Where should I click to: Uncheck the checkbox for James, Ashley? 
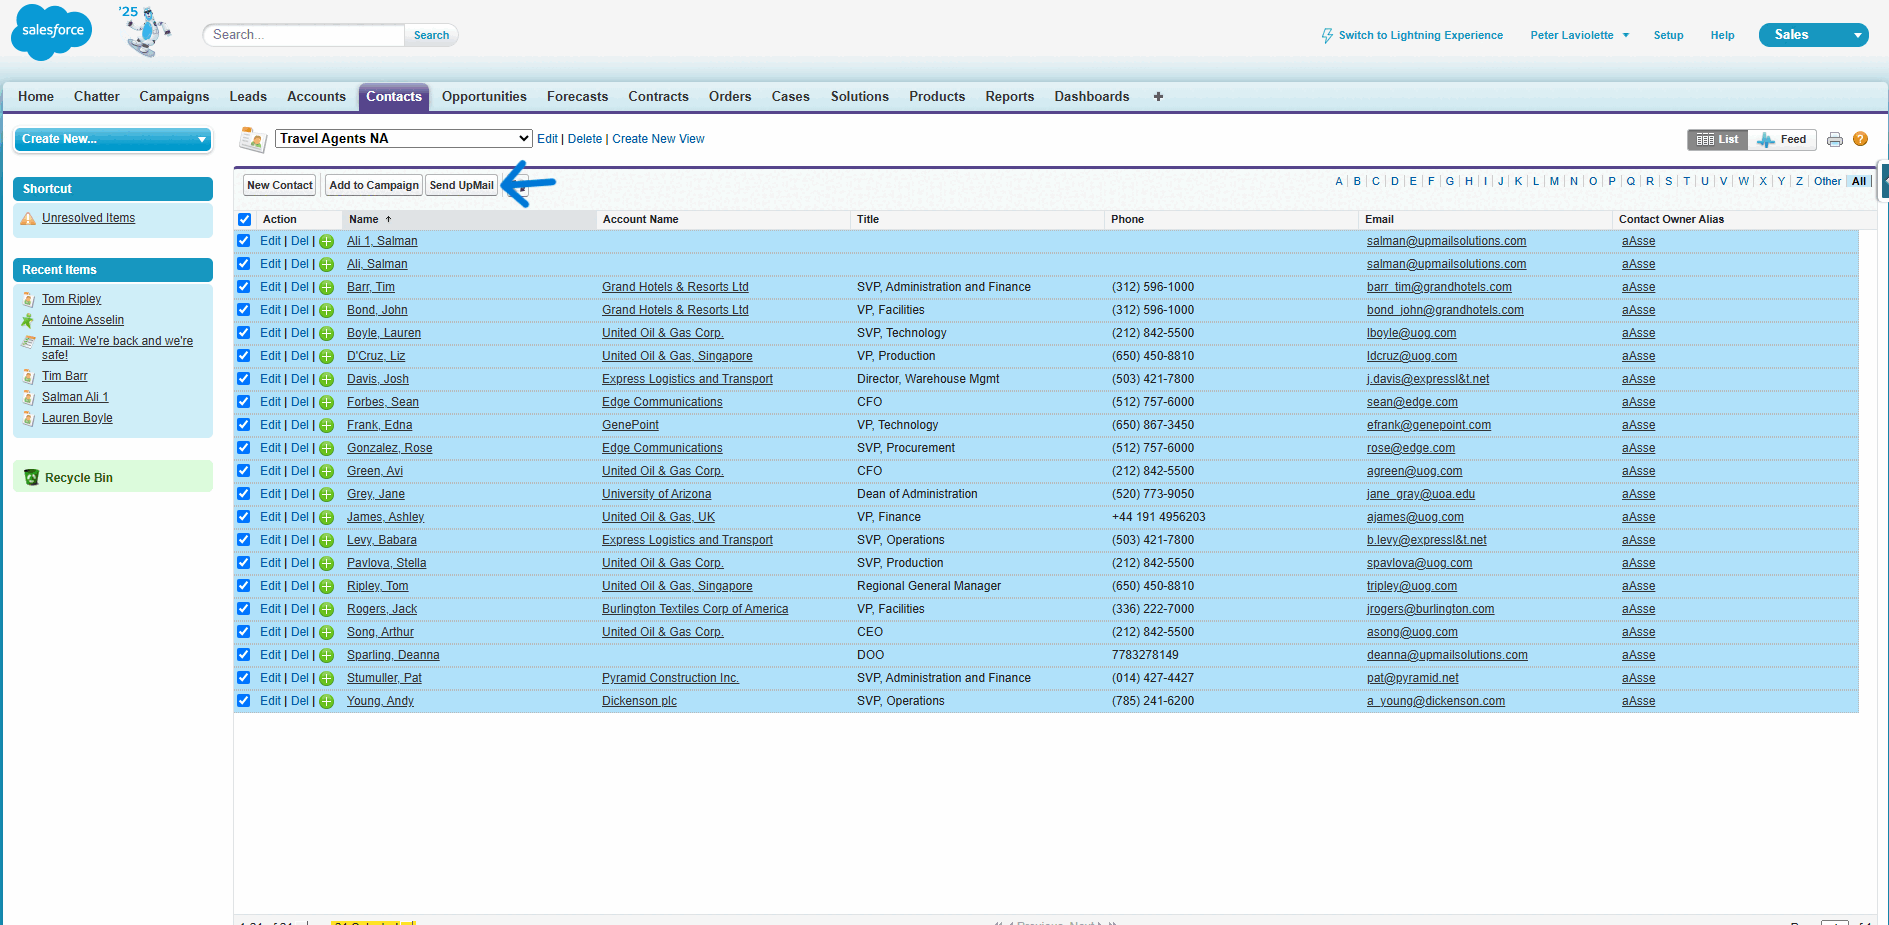pyautogui.click(x=244, y=517)
